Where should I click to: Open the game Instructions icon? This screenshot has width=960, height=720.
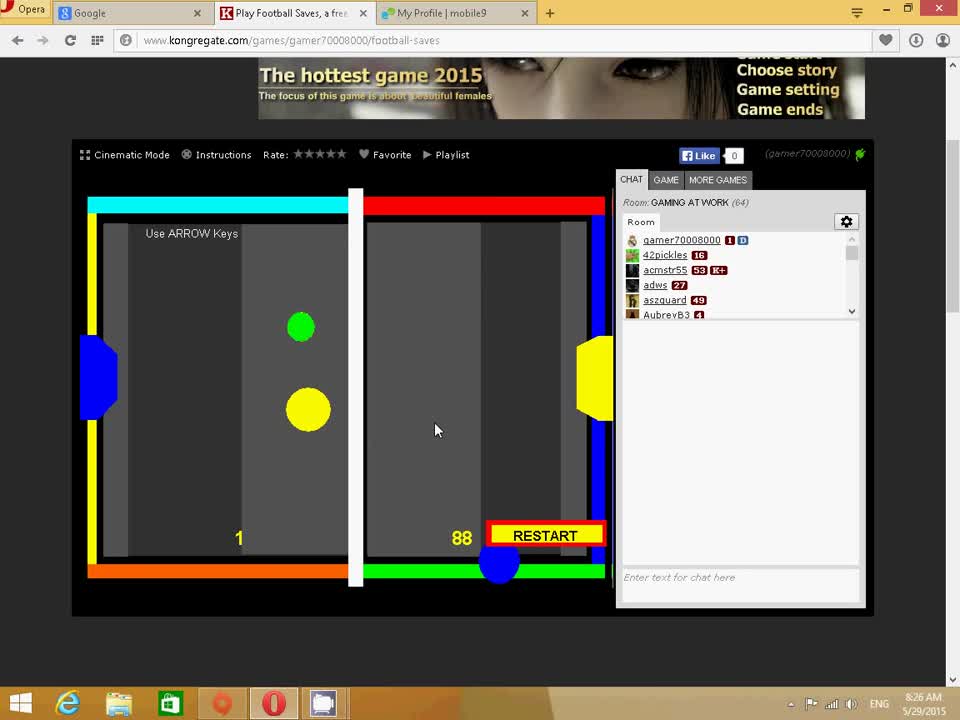point(187,154)
